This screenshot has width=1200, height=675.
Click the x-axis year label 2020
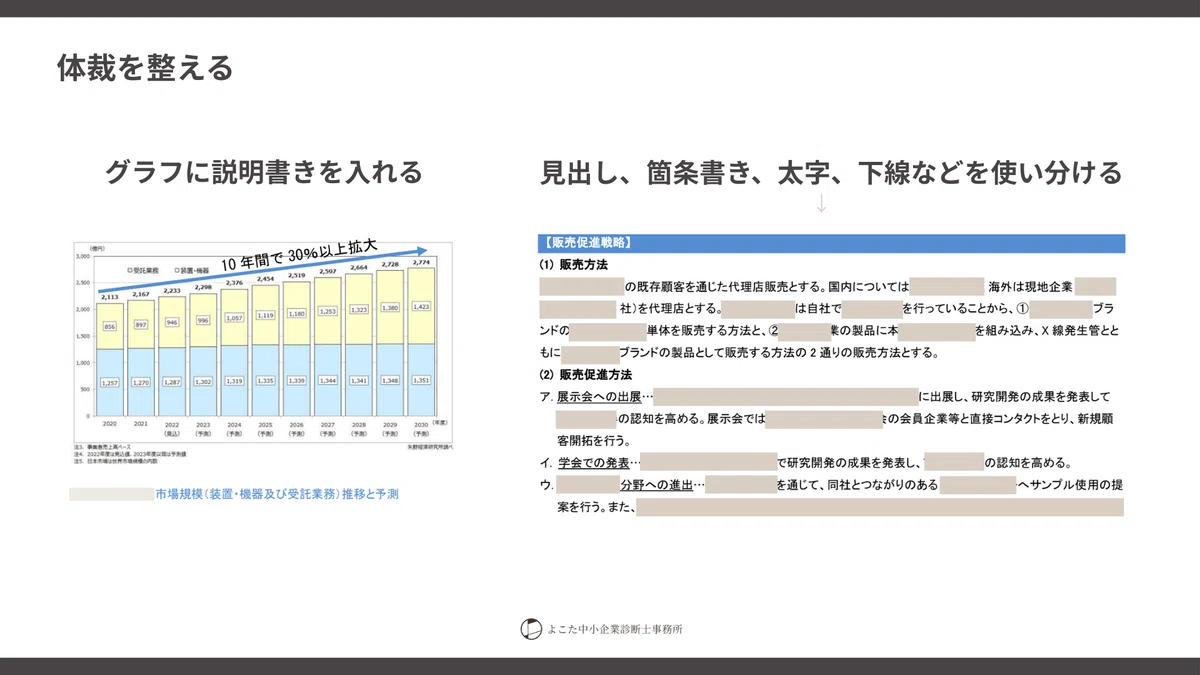tap(110, 424)
